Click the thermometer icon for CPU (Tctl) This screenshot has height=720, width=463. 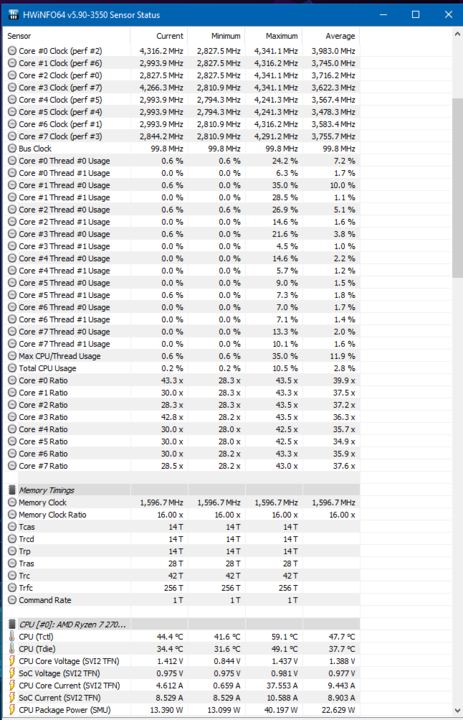pos(12,637)
